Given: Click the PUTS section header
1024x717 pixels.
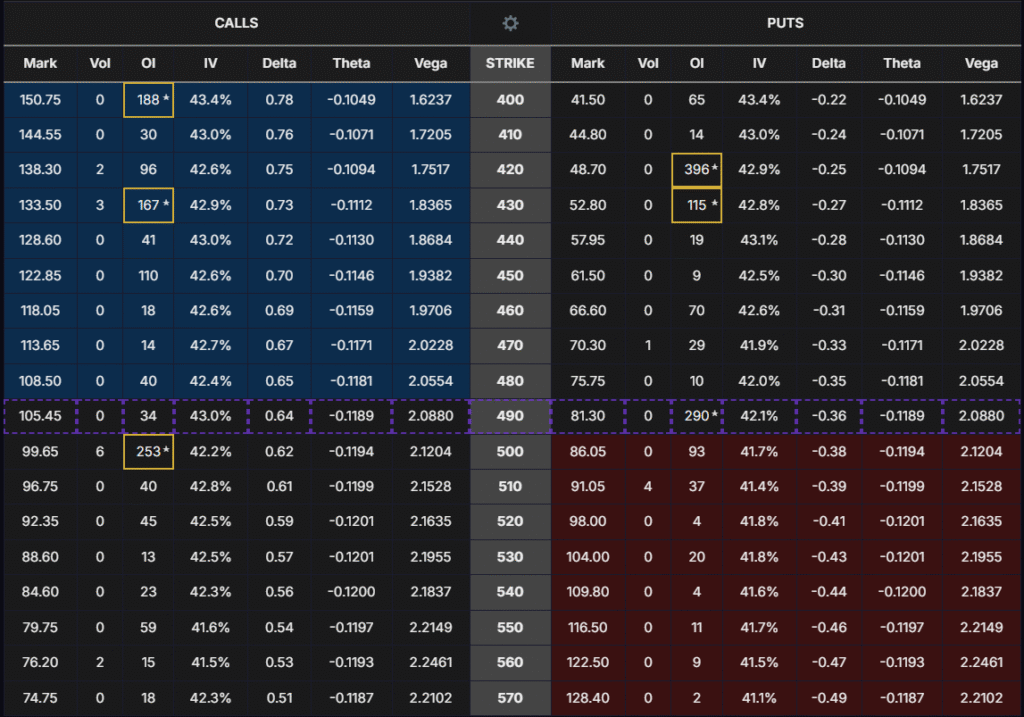Looking at the screenshot, I should pos(785,23).
